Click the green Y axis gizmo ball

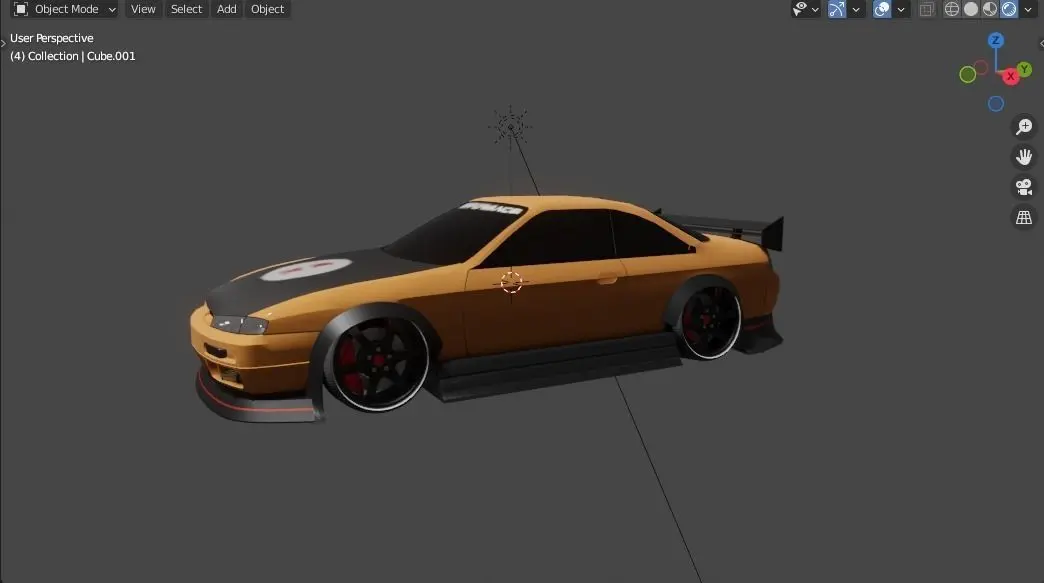(x=1025, y=69)
